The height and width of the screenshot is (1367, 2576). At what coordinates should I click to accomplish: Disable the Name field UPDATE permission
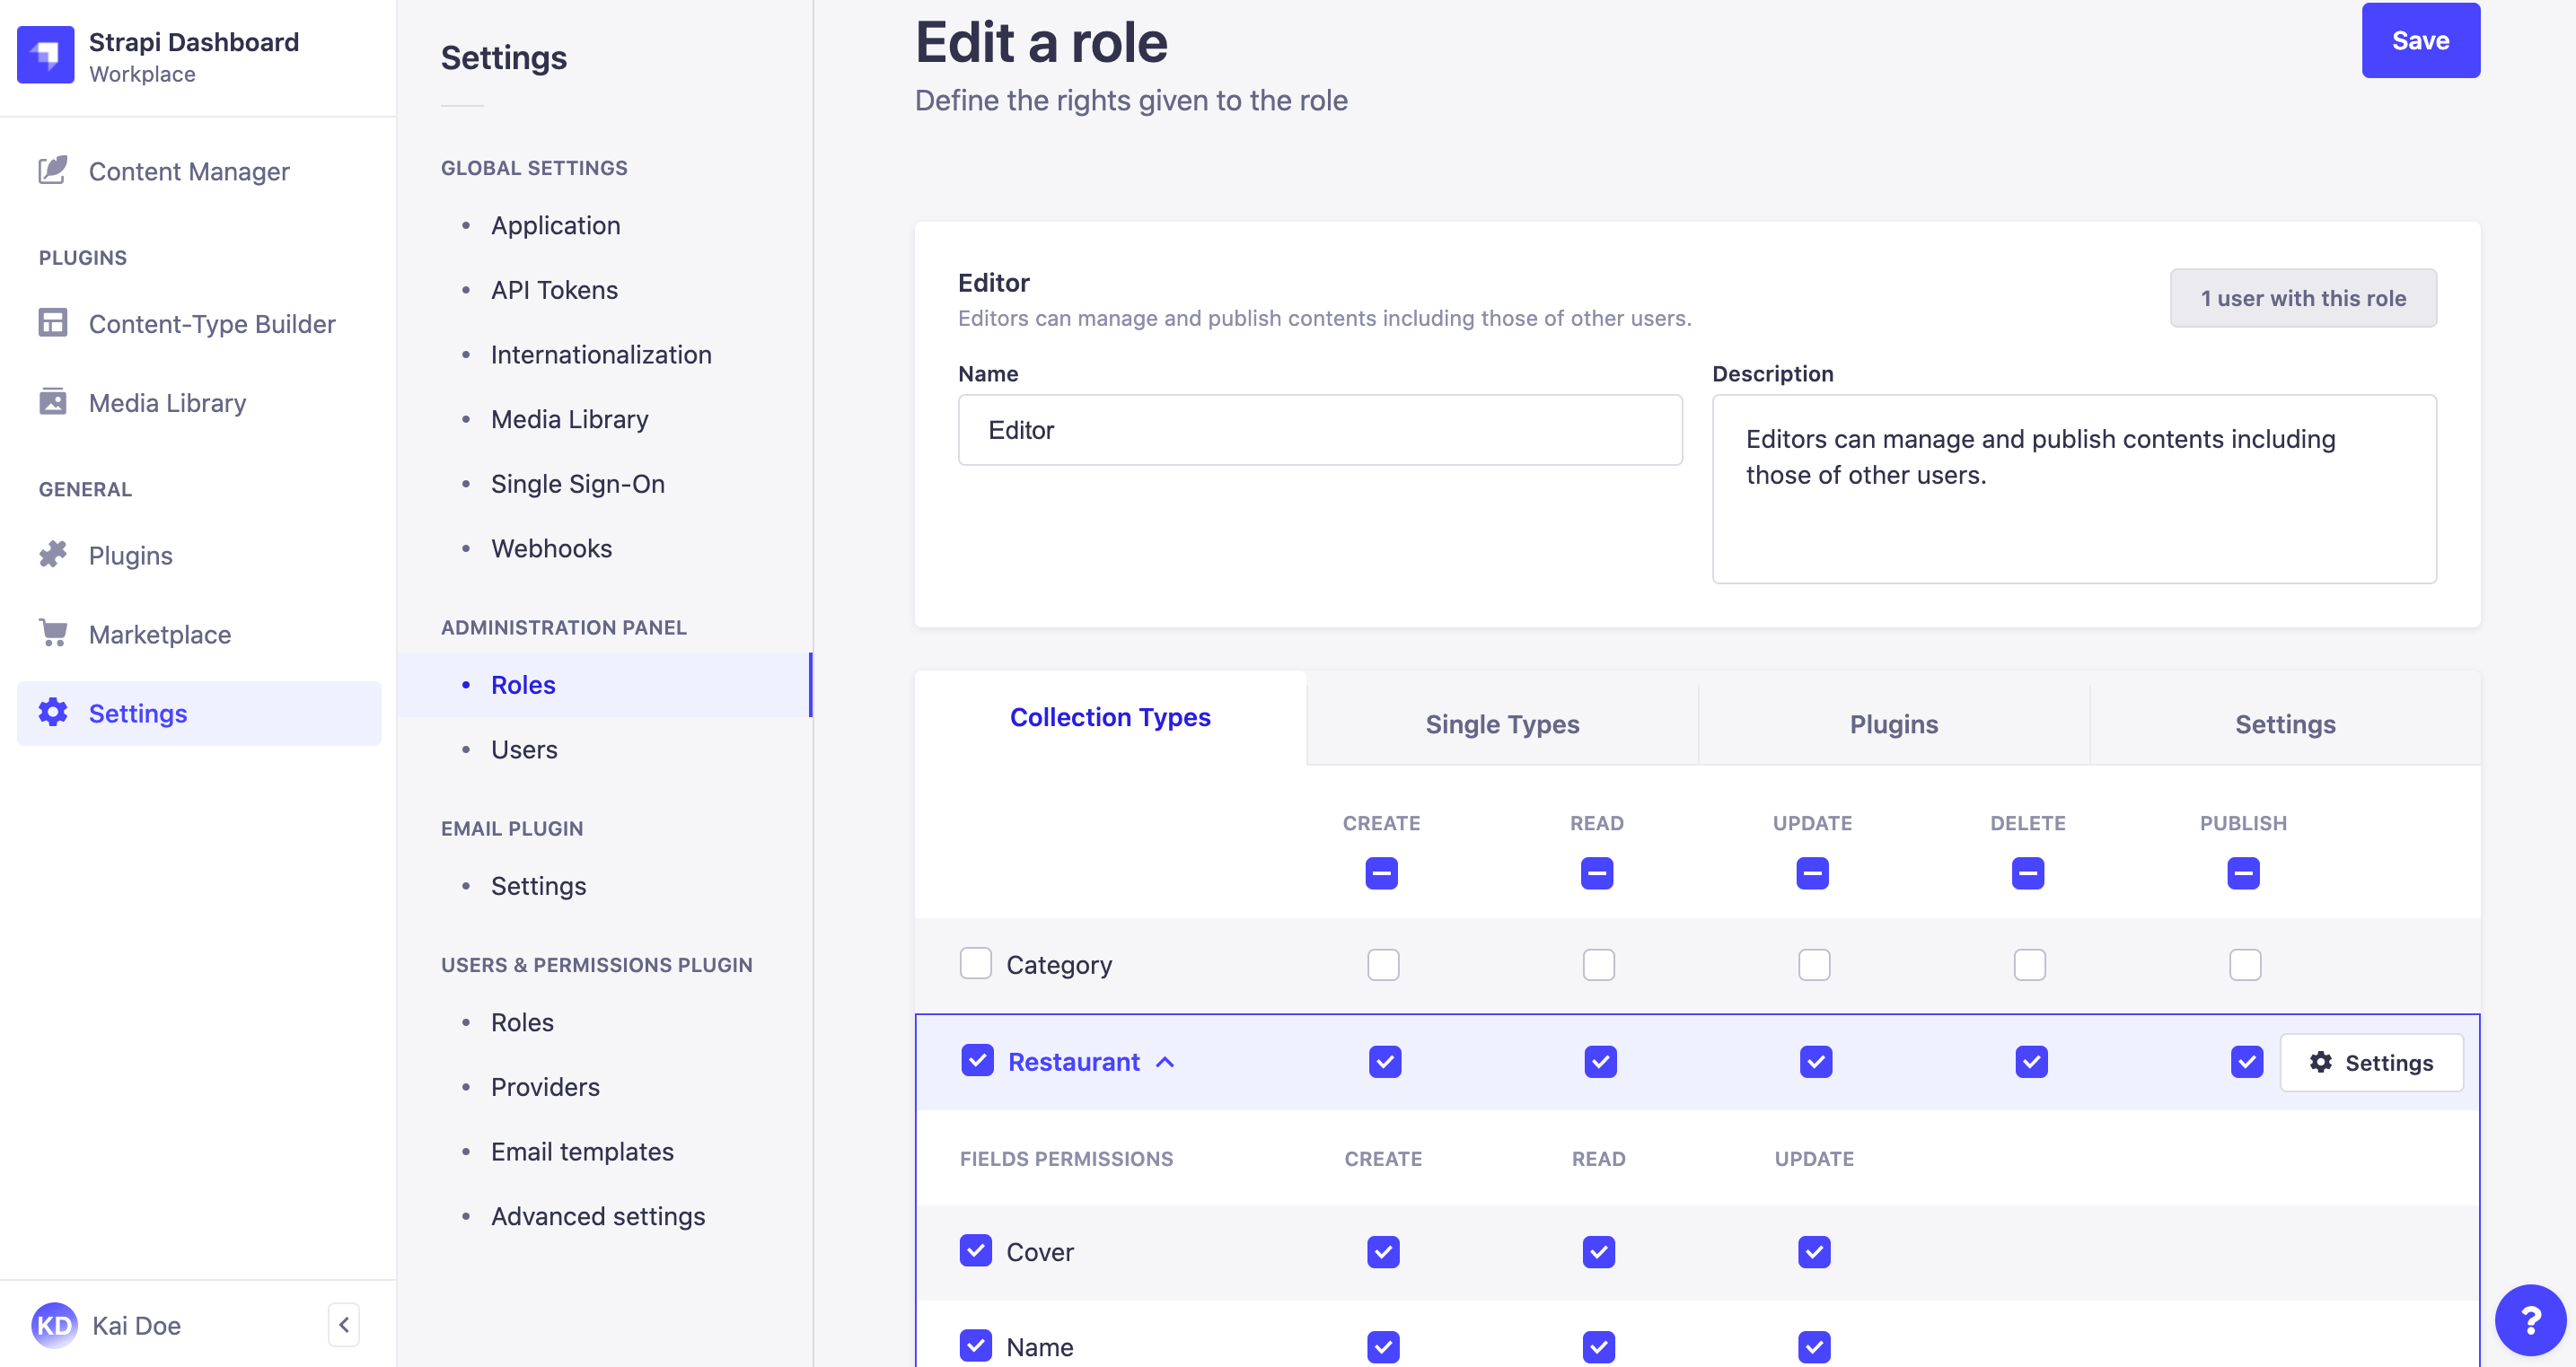coord(1815,1346)
